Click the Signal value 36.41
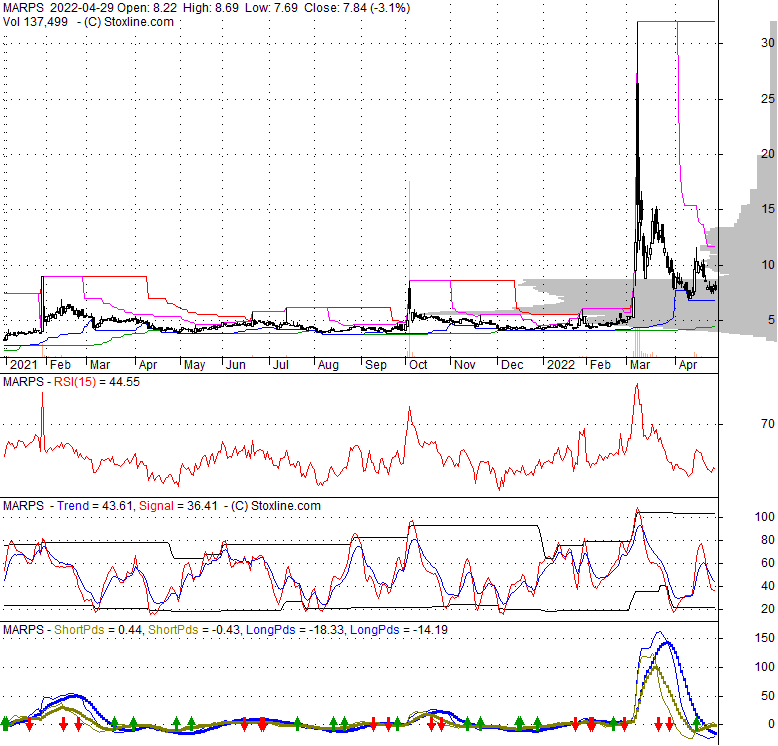Viewport: 778px width, 746px height. coord(202,506)
